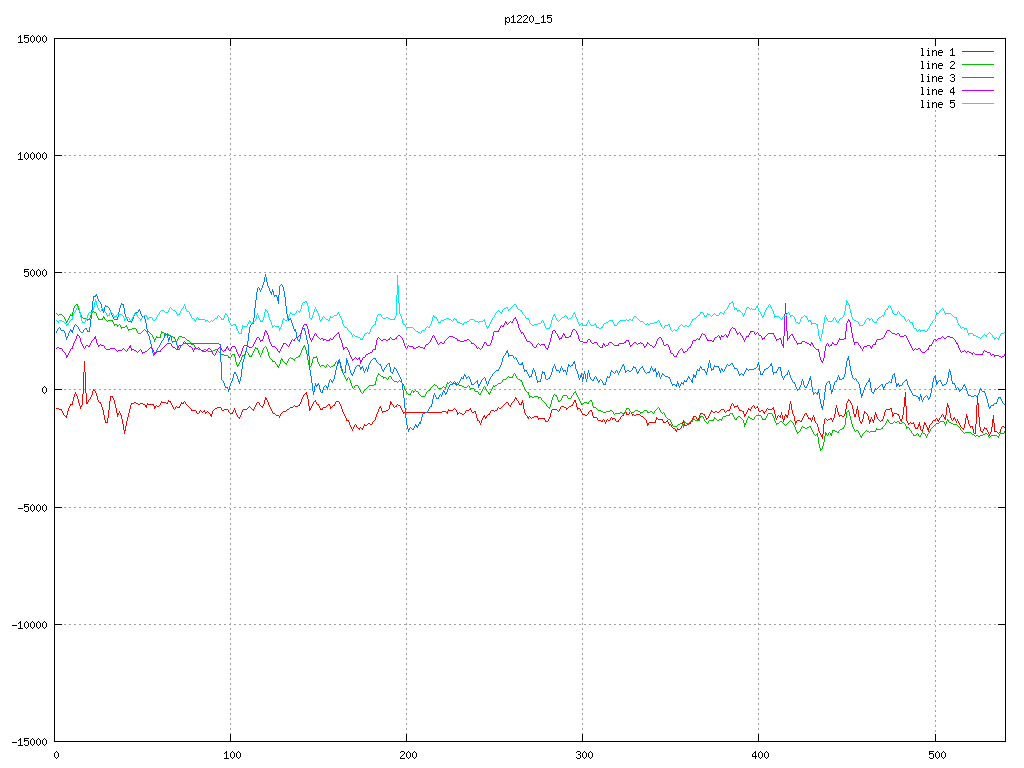Click the 'line 3' legend label
Image resolution: width=1024 pixels, height=768 pixels.
pyautogui.click(x=937, y=78)
